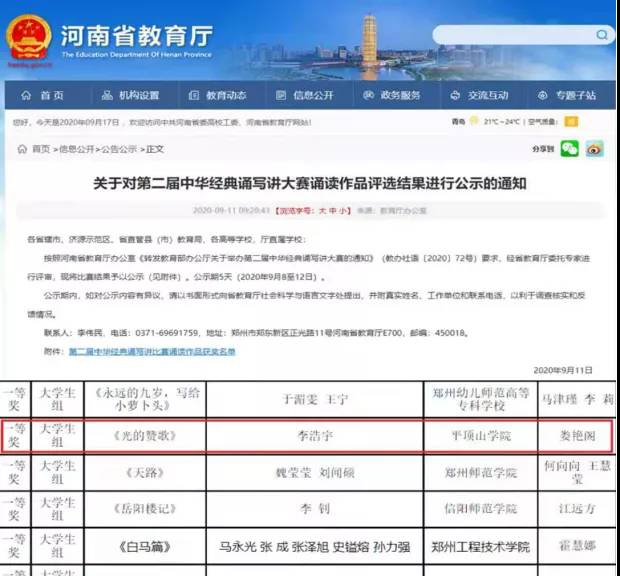Click the 政务服务 icon

(369, 95)
